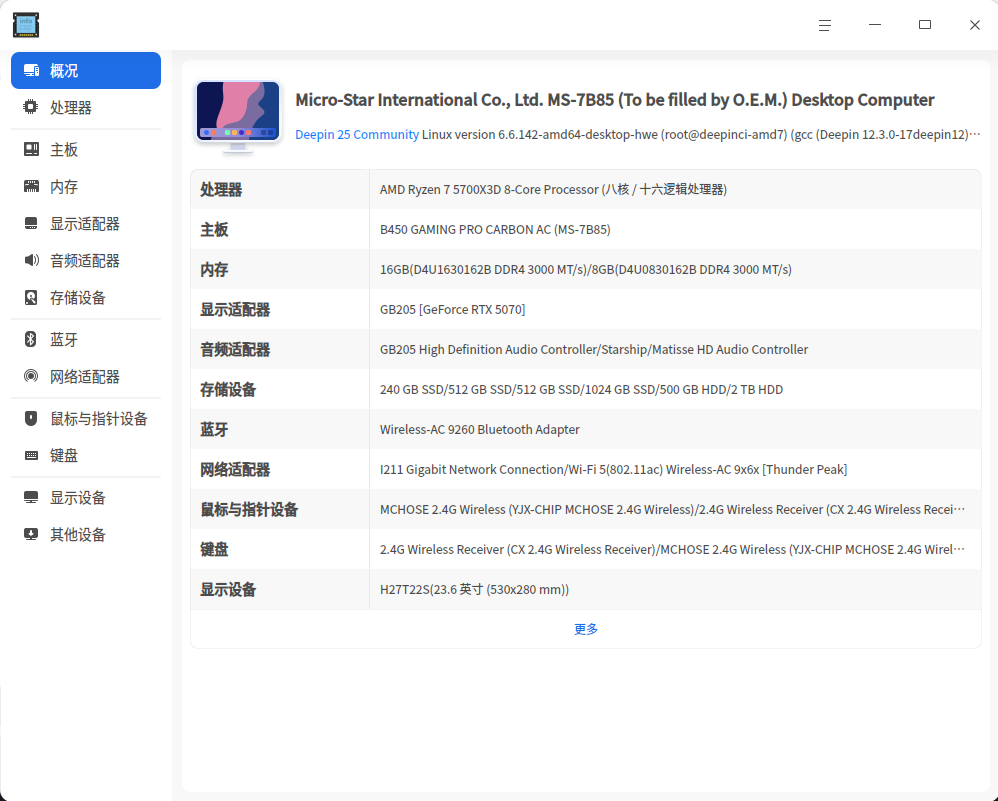Switch to the 主板 sidebar section
This screenshot has height=801, width=998.
(x=86, y=150)
